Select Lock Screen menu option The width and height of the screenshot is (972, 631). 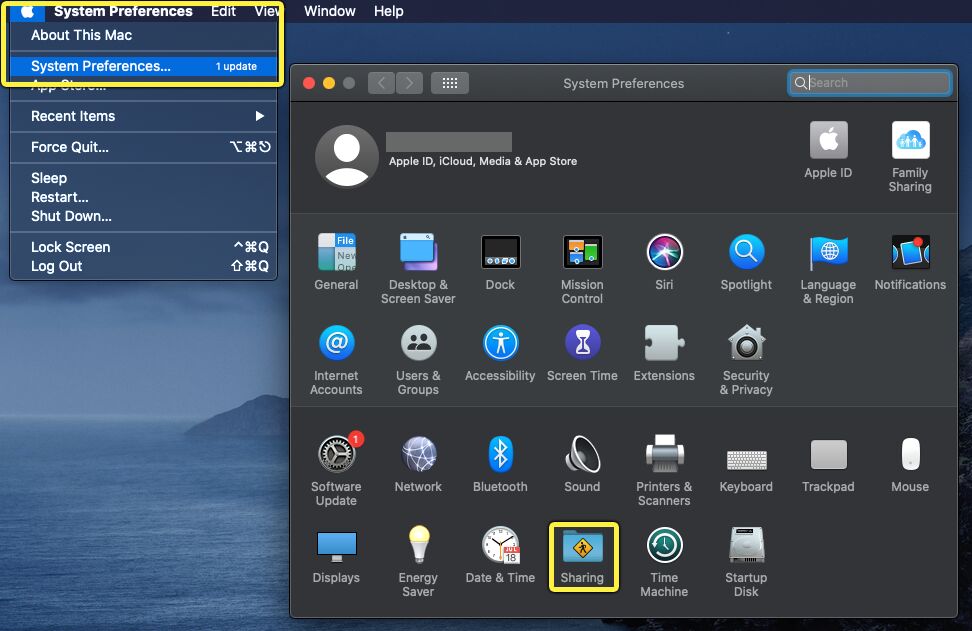pyautogui.click(x=71, y=247)
